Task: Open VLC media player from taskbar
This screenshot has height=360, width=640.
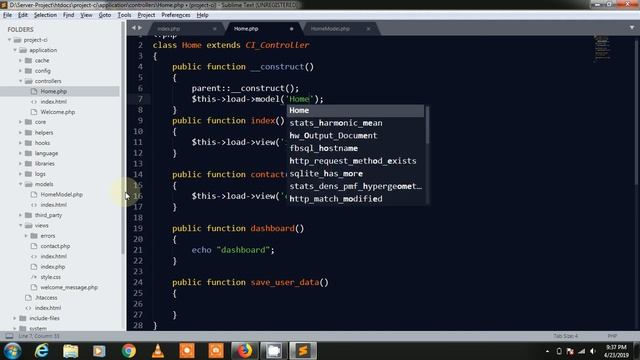Action: pos(158,351)
